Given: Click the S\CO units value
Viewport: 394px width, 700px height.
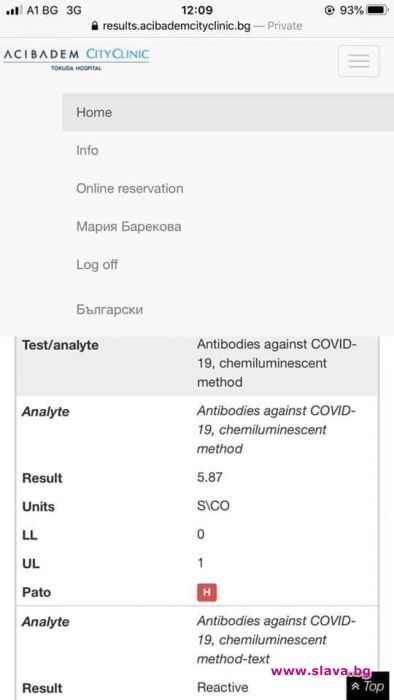Looking at the screenshot, I should click(x=213, y=507).
